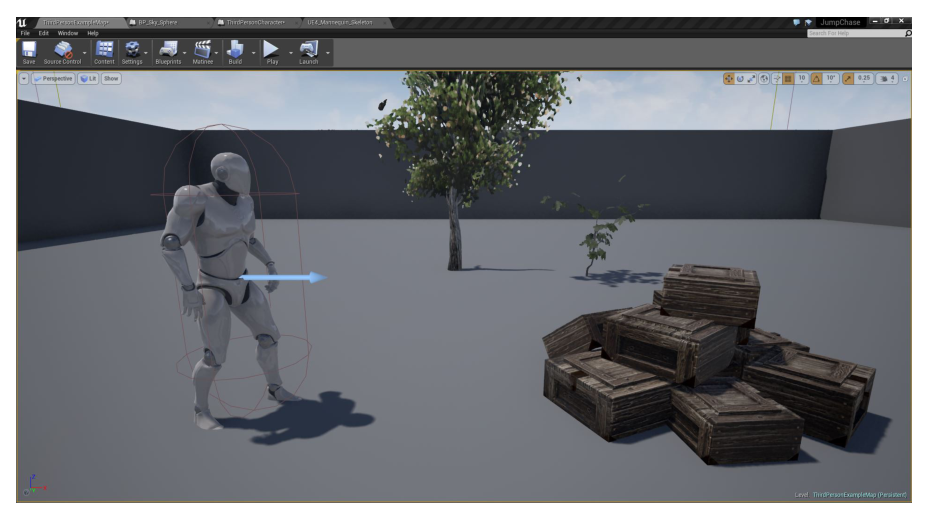Toggle rotation snap angle icon
Screen dimensions: 929x520
[816, 79]
